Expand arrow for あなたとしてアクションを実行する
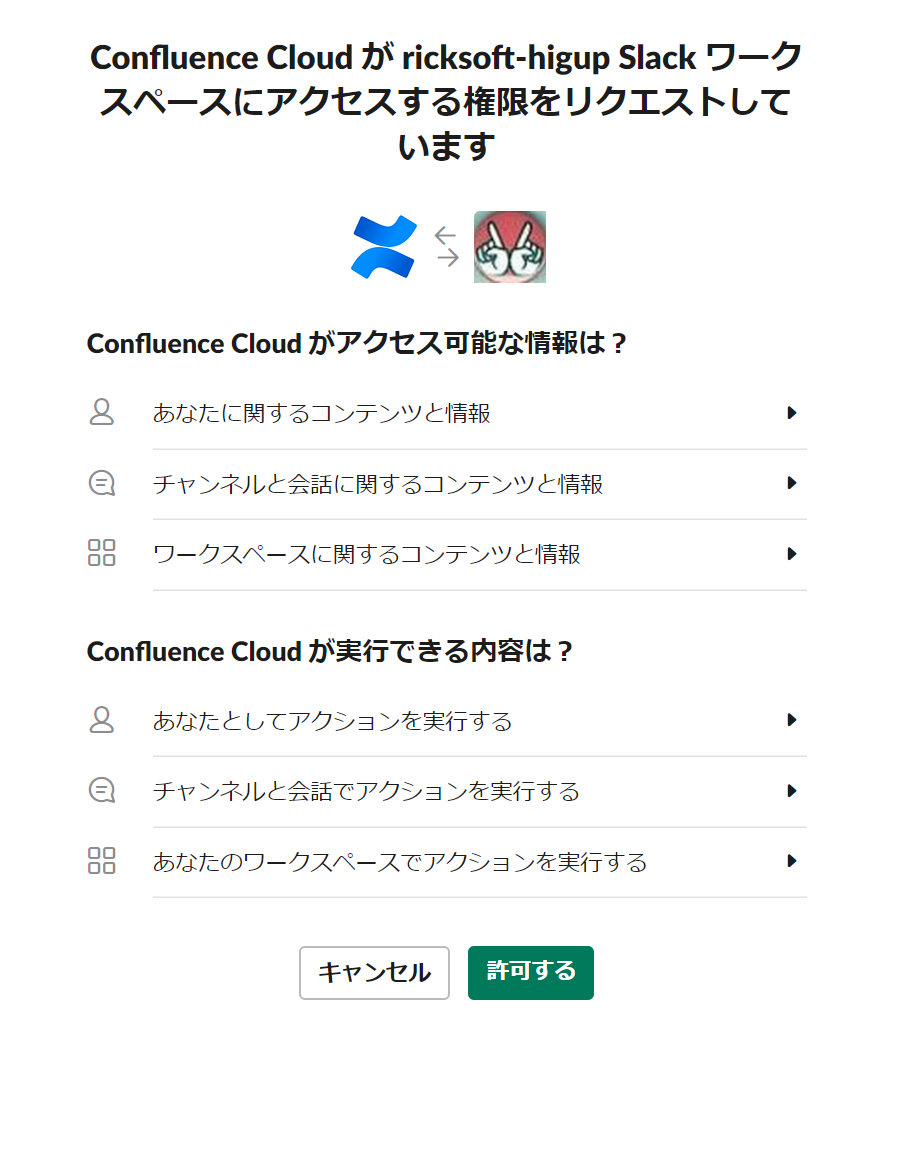The image size is (907, 1154). click(792, 721)
